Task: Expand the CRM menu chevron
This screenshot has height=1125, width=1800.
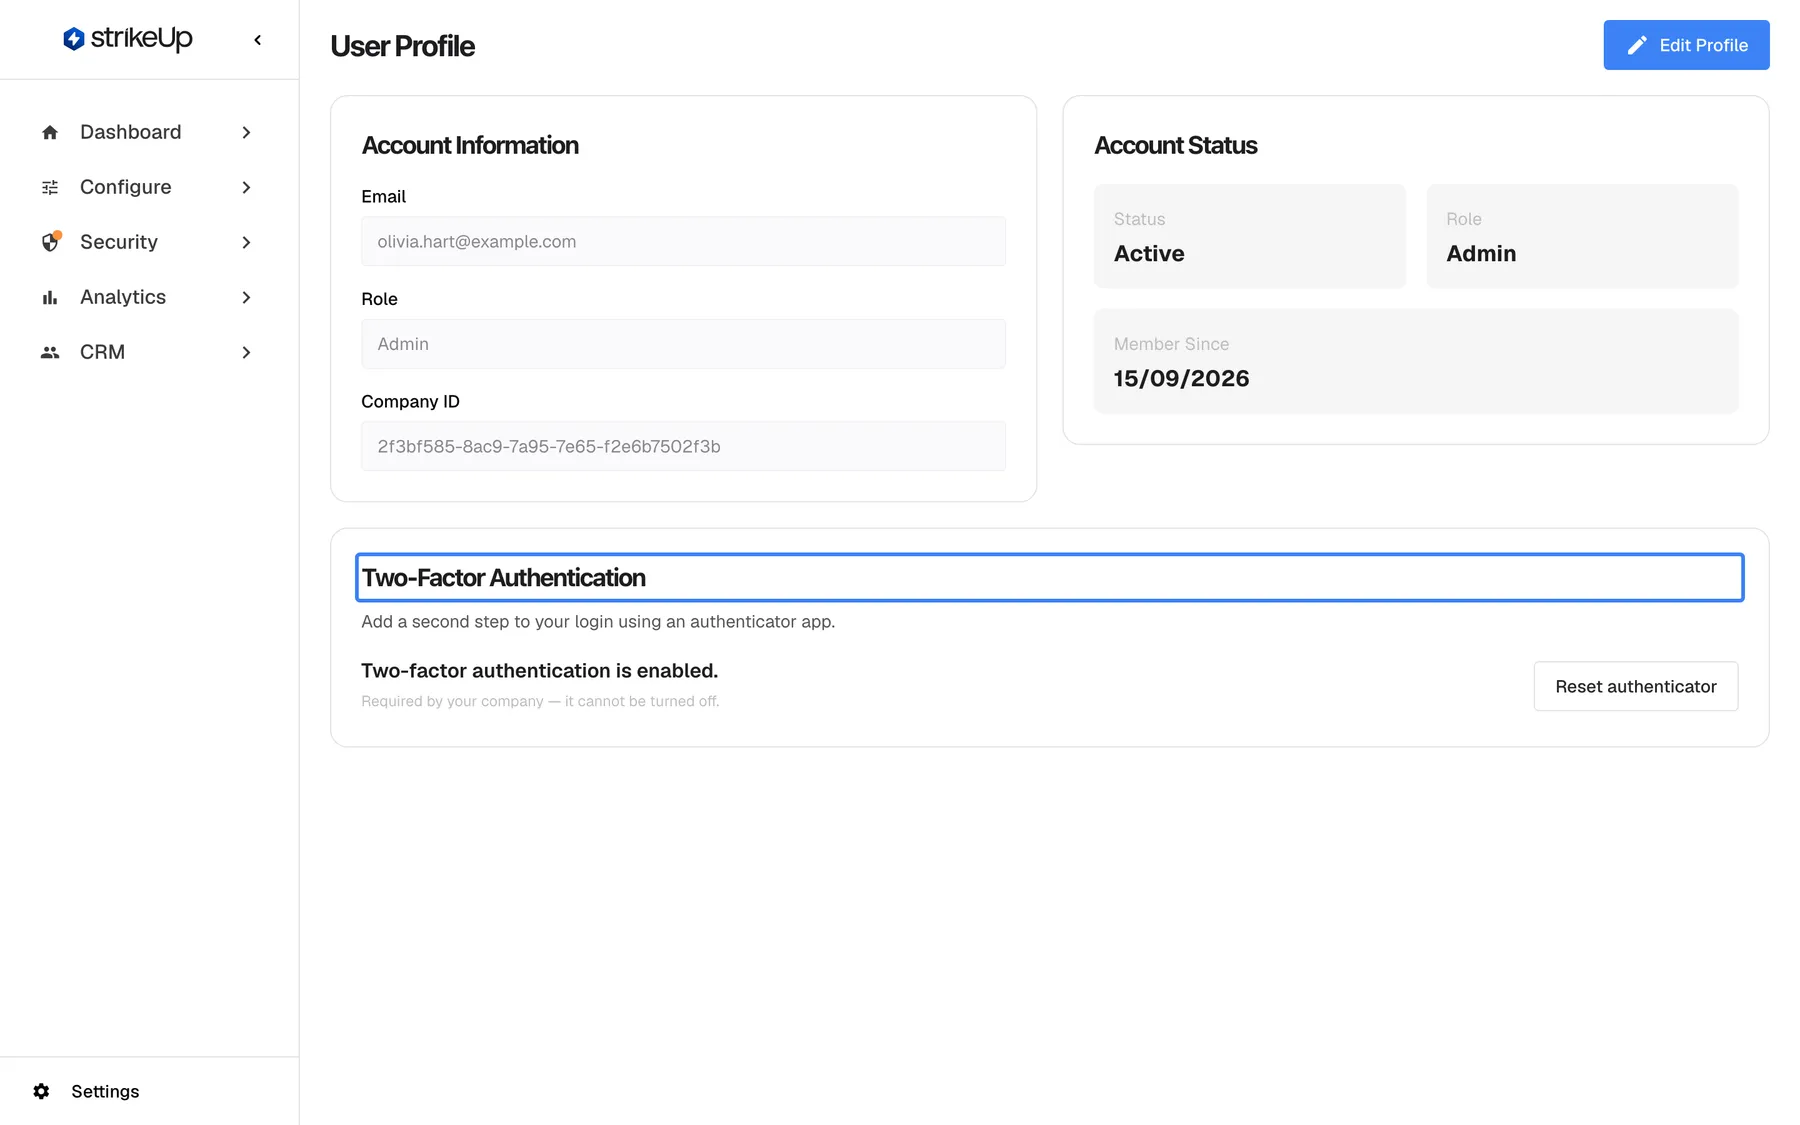Action: (246, 352)
